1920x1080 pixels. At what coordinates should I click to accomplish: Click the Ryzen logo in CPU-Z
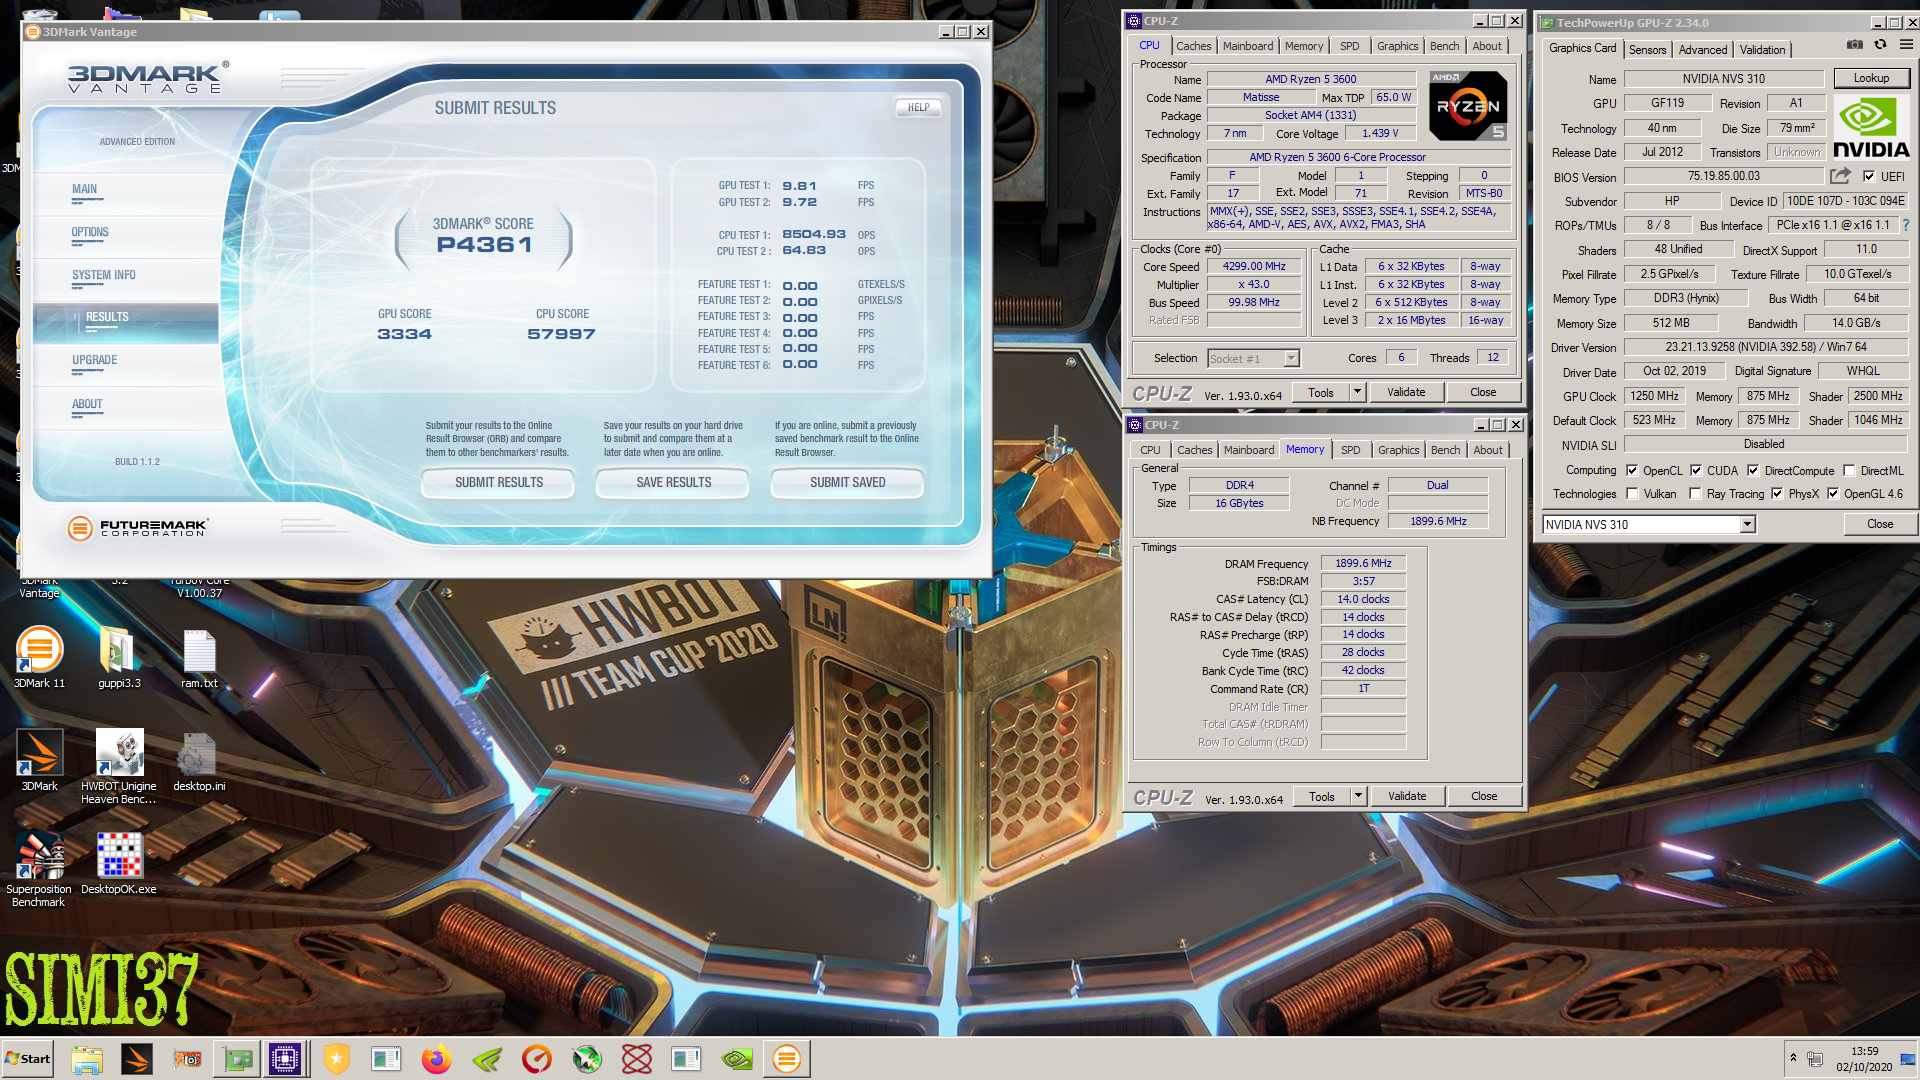1467,106
